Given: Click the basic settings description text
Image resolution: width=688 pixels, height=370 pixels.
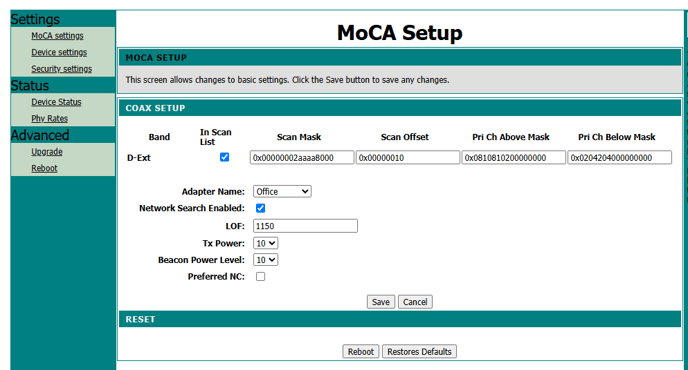Looking at the screenshot, I should [x=287, y=80].
